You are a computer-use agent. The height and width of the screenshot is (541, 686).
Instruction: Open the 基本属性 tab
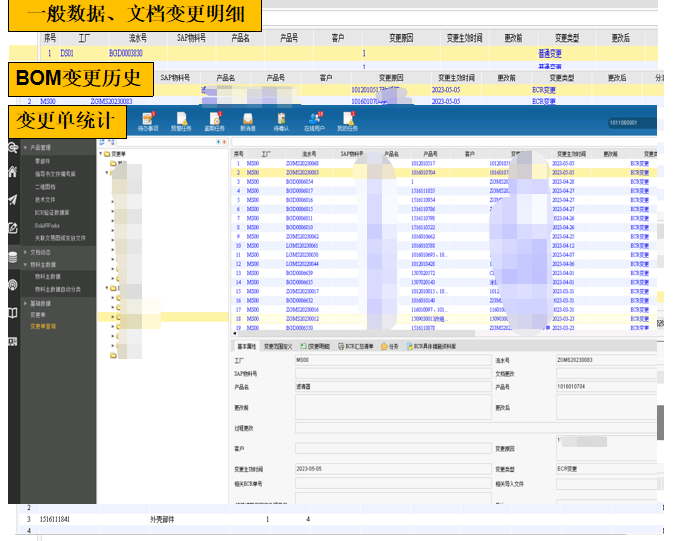click(246, 346)
